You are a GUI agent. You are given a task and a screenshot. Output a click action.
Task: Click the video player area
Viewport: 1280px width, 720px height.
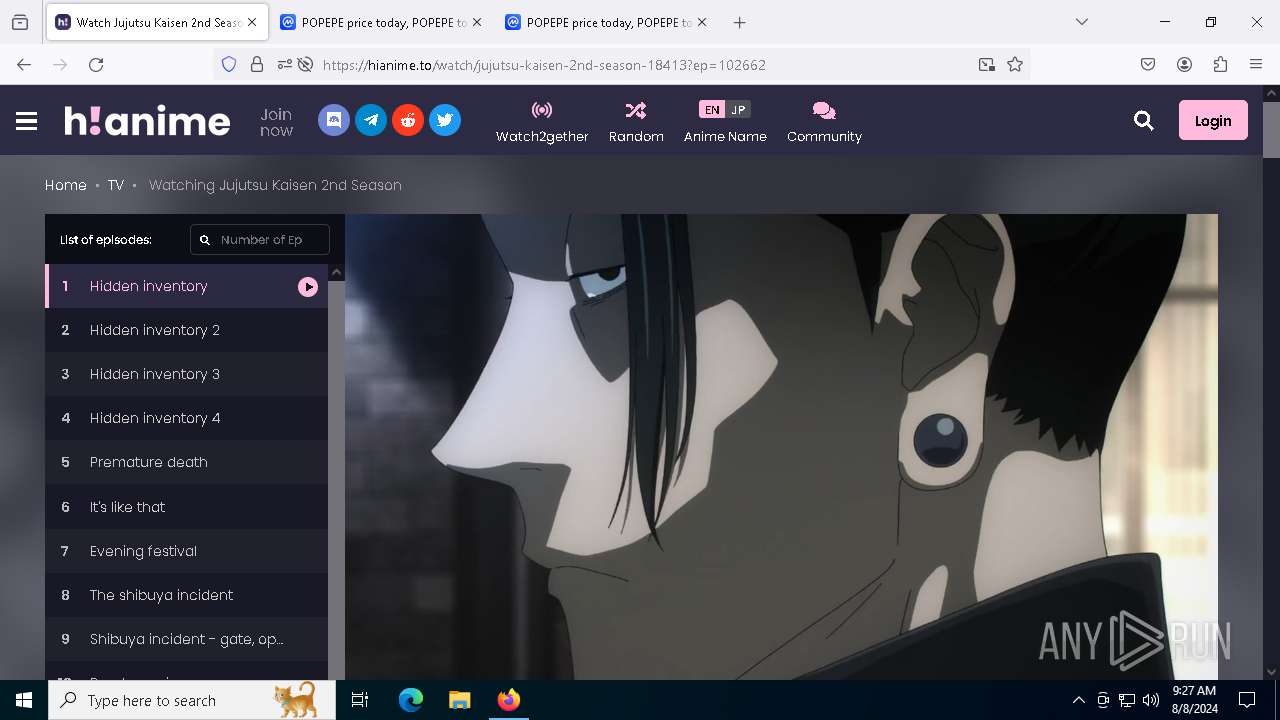pyautogui.click(x=781, y=447)
